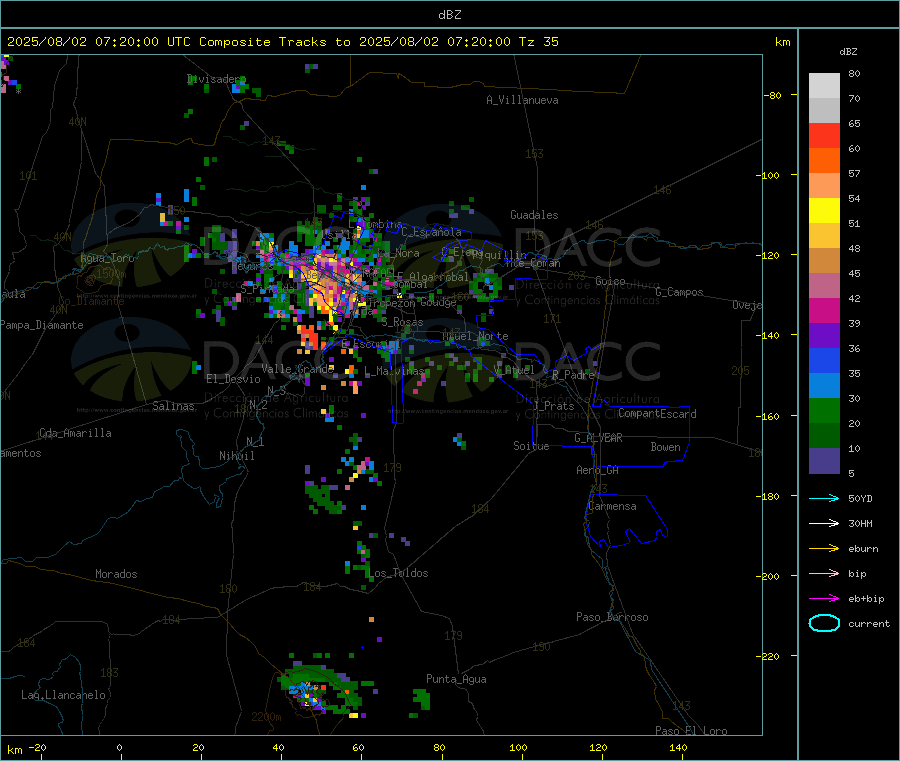Click the Guadales place label
This screenshot has width=900, height=761.
pos(534,215)
